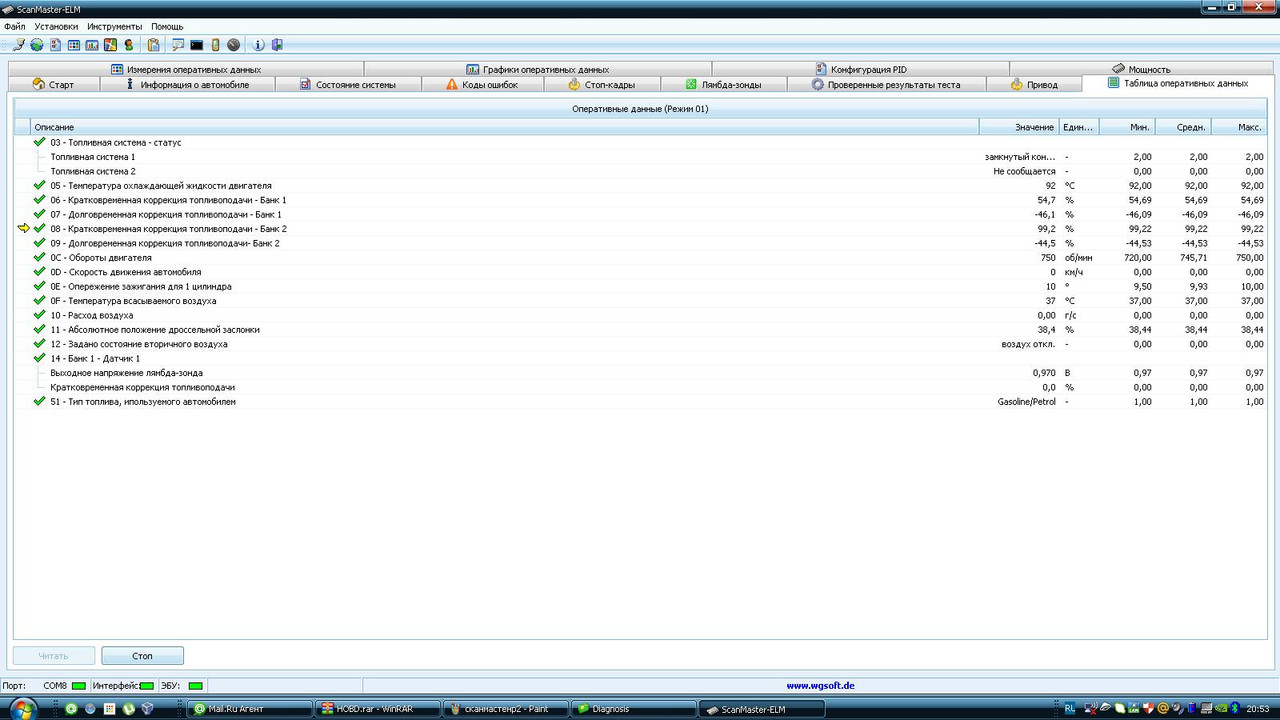Switch to the Мощность tab
1280x720 pixels.
(x=1140, y=69)
